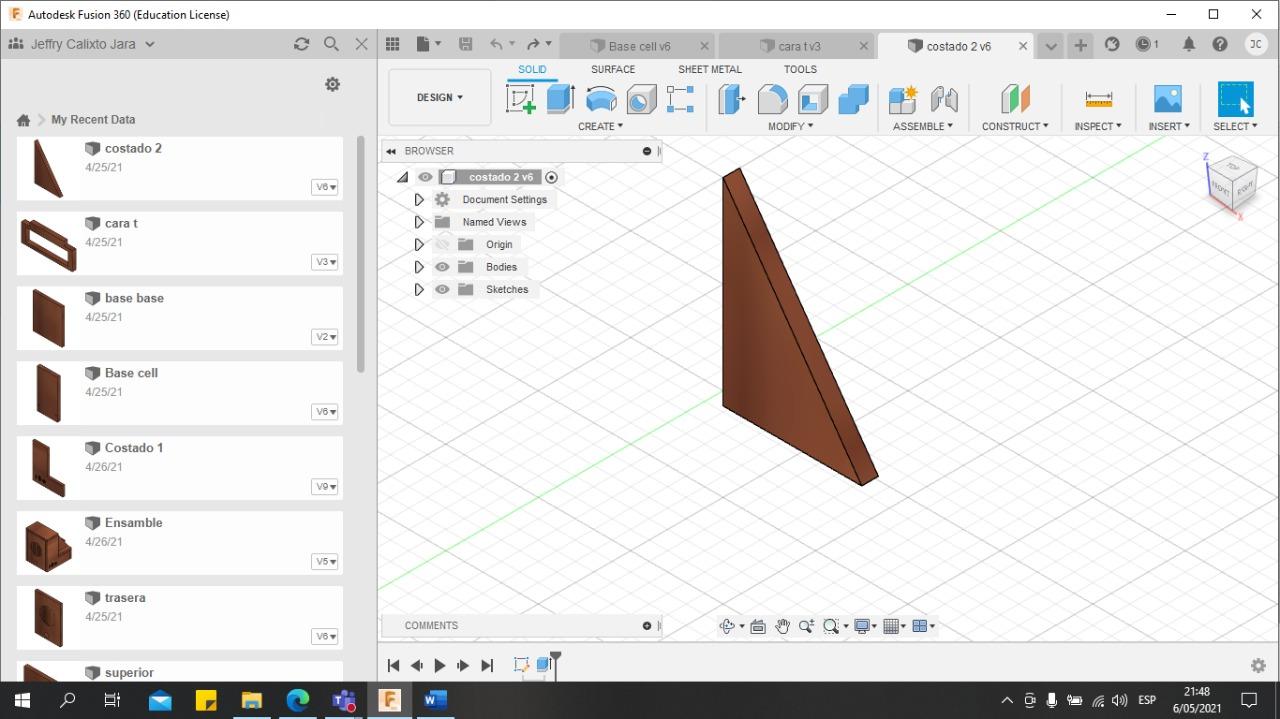Open the CREATE dropdown menu
Screen dimensions: 1280x719
tap(600, 126)
